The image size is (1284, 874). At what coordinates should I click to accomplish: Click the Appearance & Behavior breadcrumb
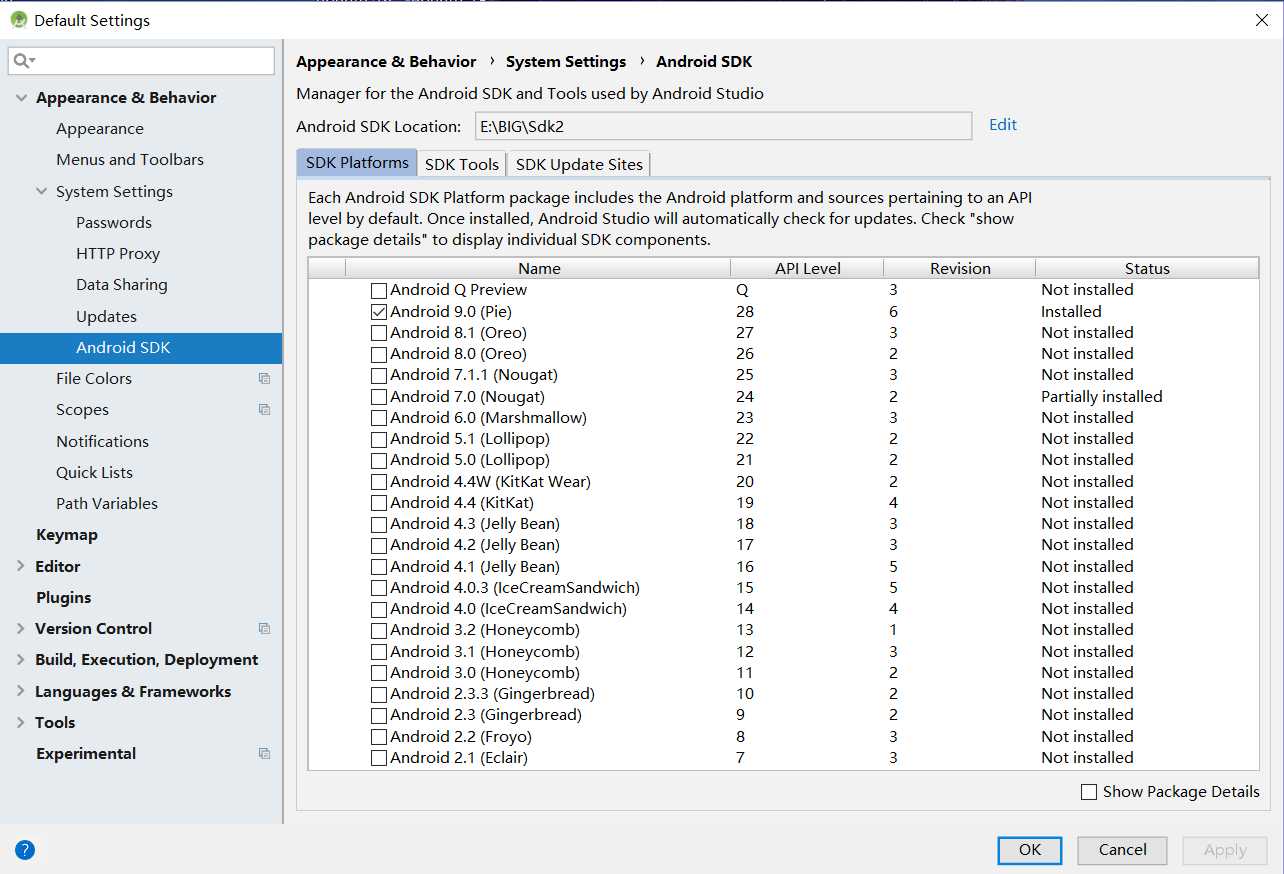pos(386,61)
